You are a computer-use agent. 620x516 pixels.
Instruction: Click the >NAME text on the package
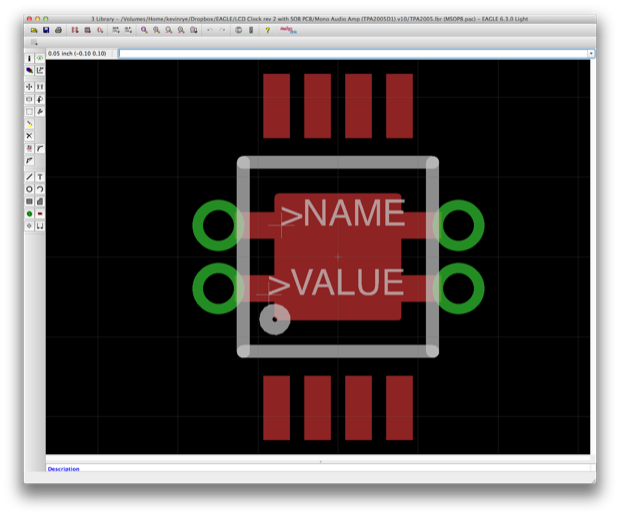(342, 213)
